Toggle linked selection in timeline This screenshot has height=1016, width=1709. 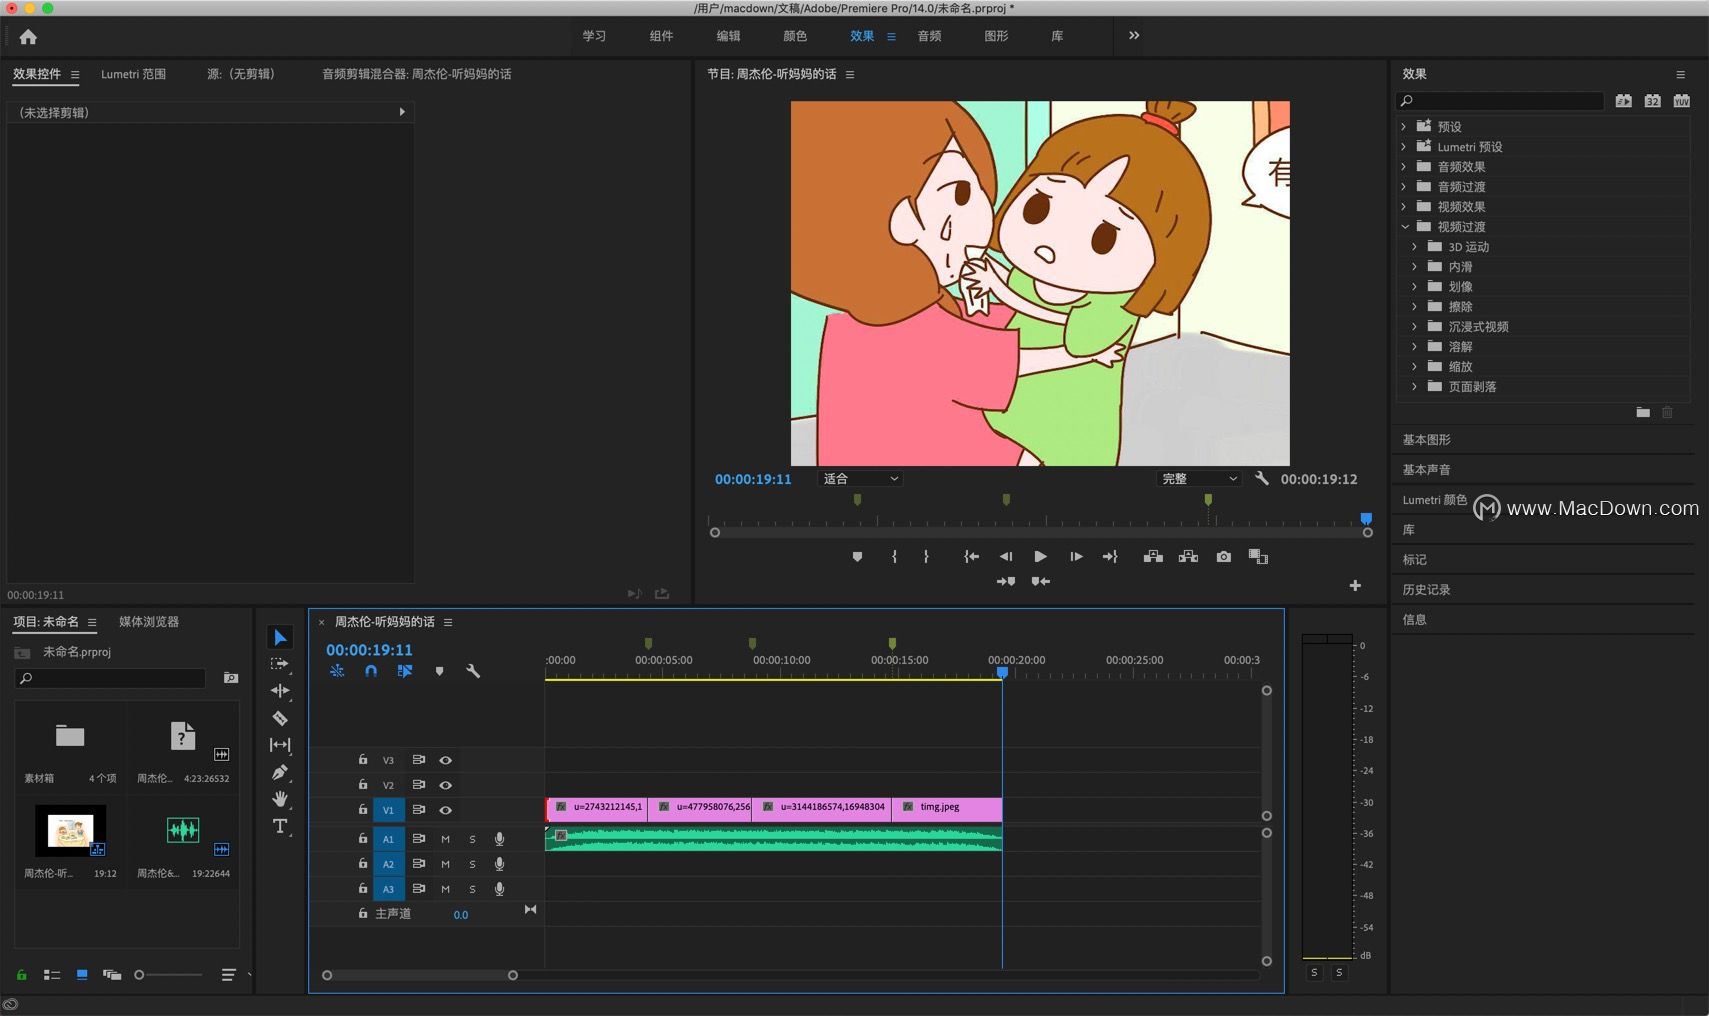[405, 671]
